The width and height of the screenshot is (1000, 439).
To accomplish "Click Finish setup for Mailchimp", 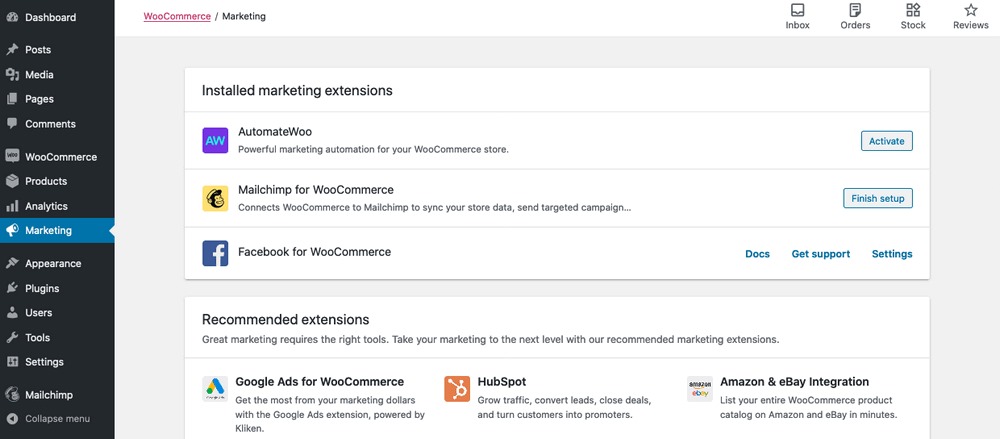I will [x=878, y=198].
